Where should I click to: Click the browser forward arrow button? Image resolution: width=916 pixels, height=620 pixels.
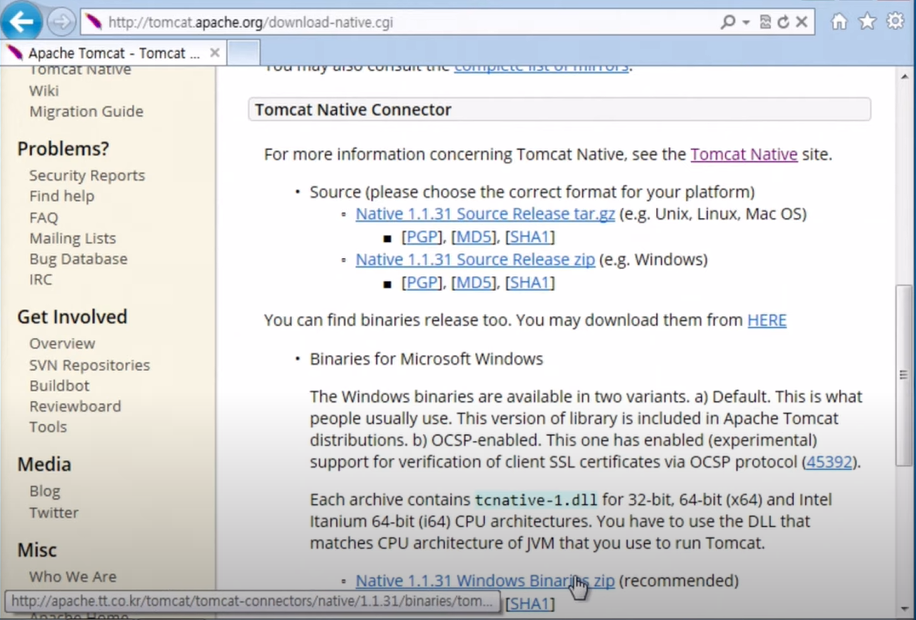click(61, 23)
